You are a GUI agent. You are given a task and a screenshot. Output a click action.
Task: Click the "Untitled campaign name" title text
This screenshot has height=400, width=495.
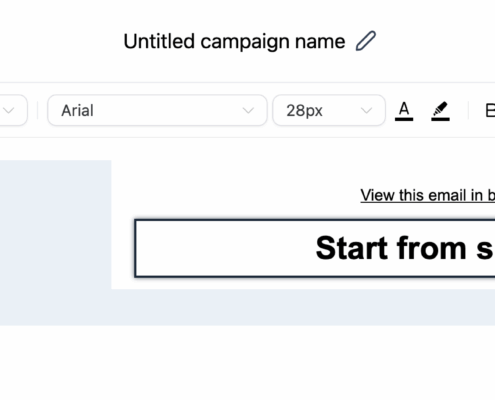[x=234, y=41]
